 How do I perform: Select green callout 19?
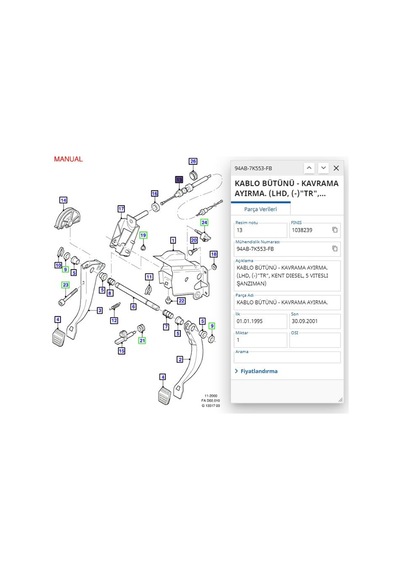click(143, 236)
